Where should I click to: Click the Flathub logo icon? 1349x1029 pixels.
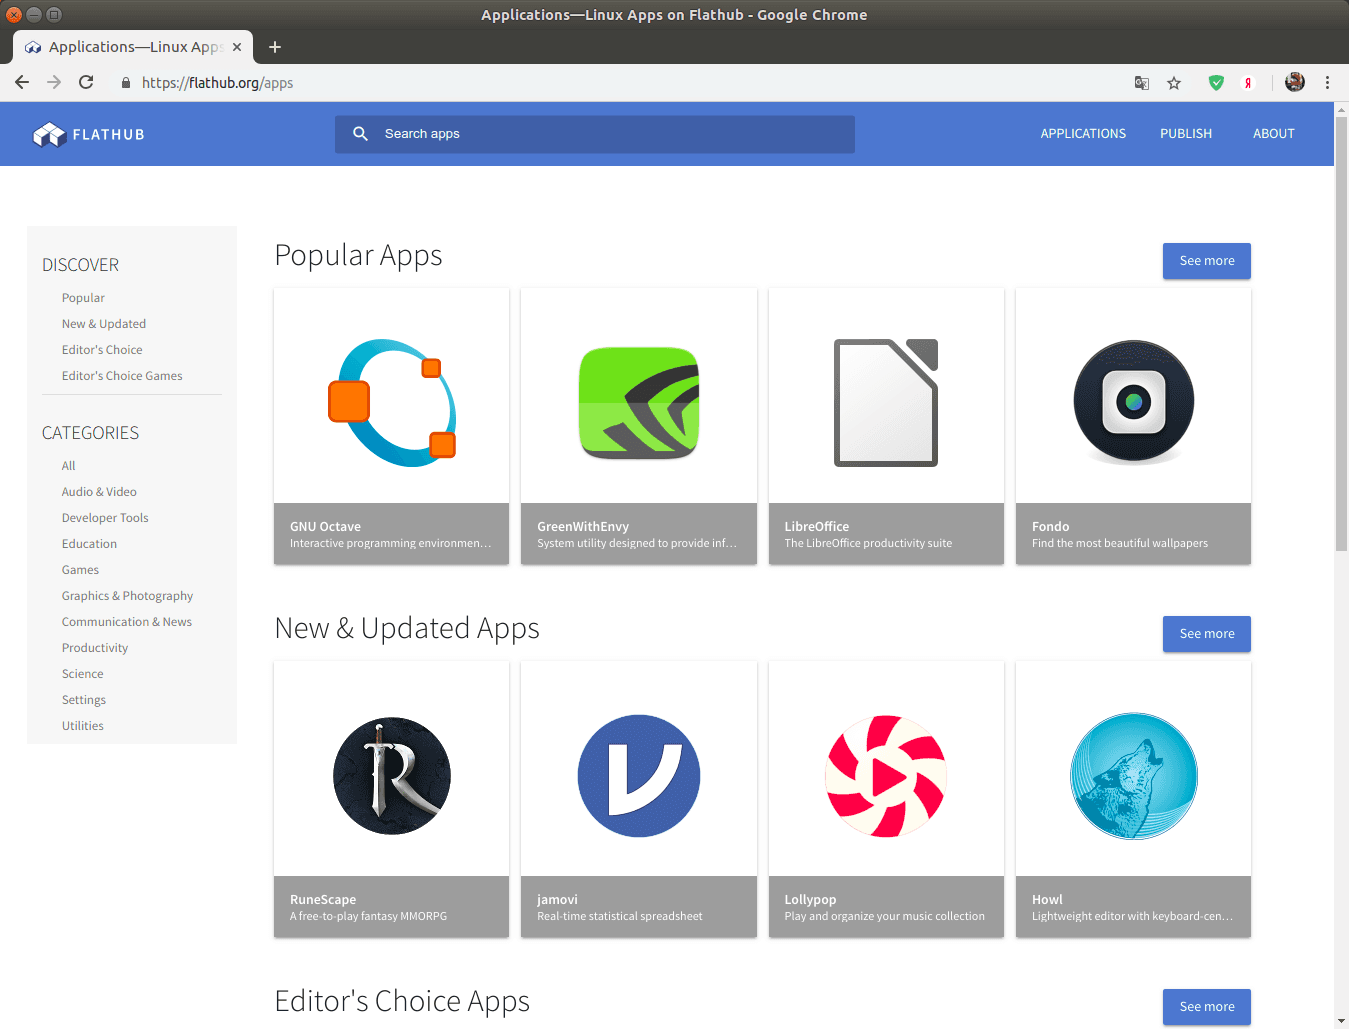(x=49, y=134)
